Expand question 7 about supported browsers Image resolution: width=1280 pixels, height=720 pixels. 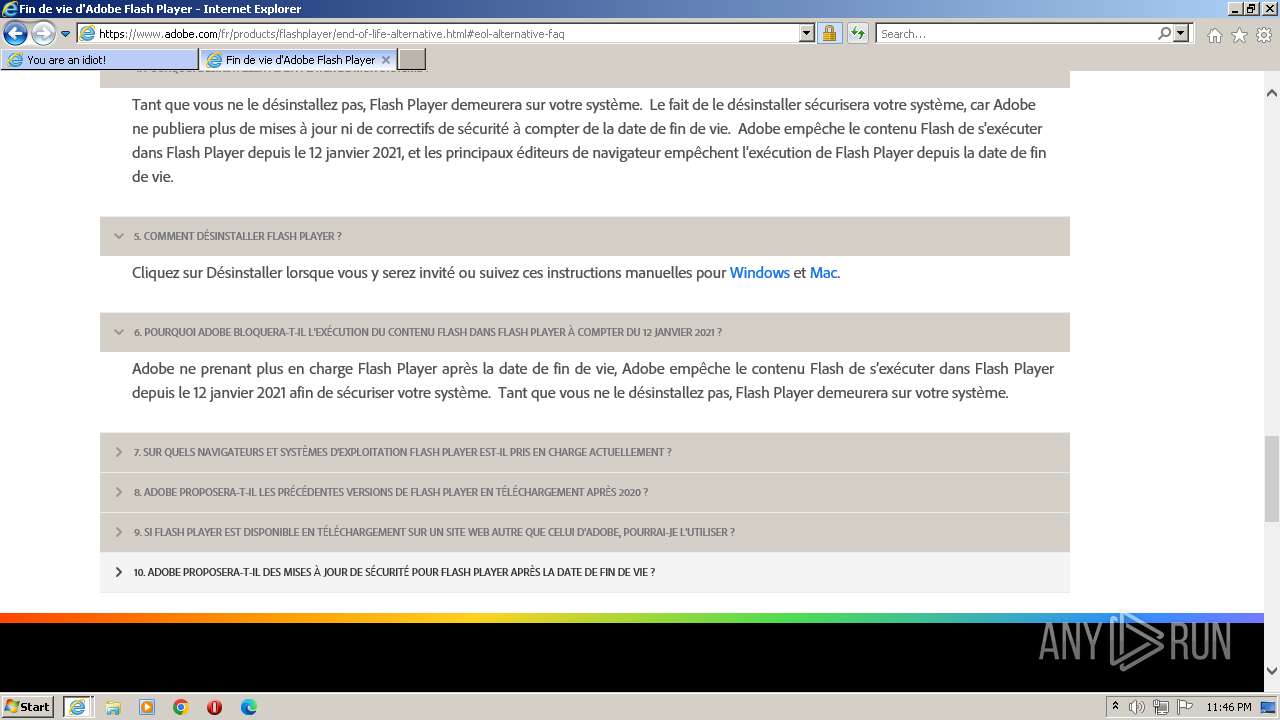click(585, 452)
